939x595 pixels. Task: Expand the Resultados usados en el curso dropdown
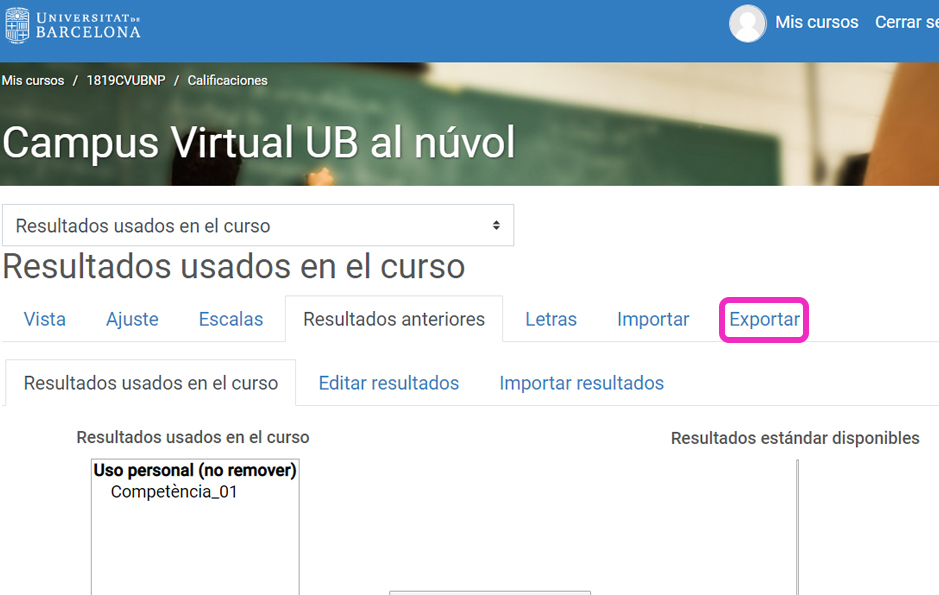[258, 226]
